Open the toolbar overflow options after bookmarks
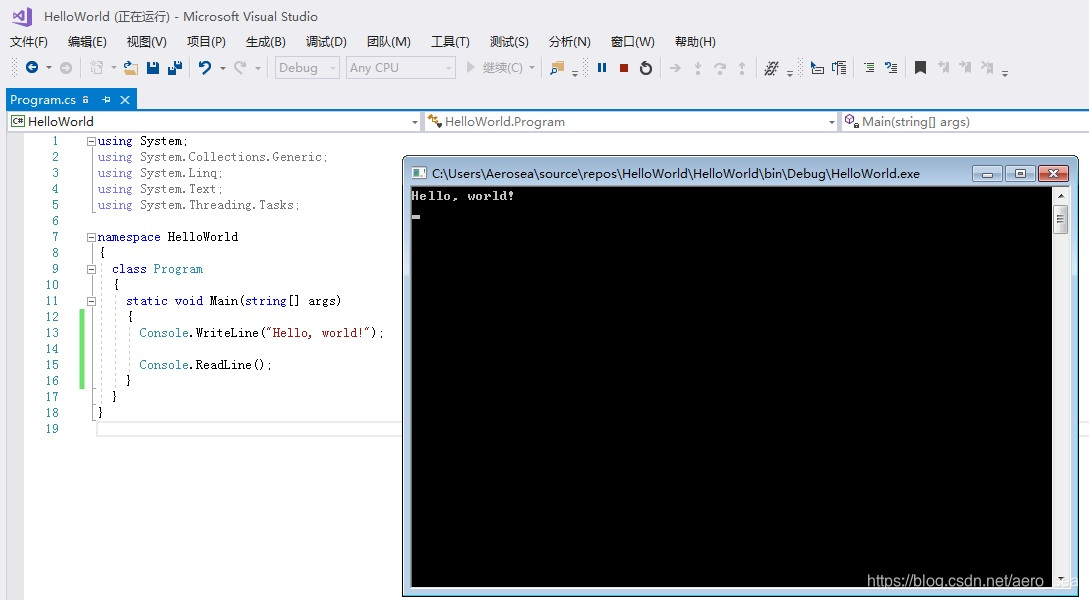This screenshot has width=1089, height=600. pyautogui.click(x=1004, y=72)
